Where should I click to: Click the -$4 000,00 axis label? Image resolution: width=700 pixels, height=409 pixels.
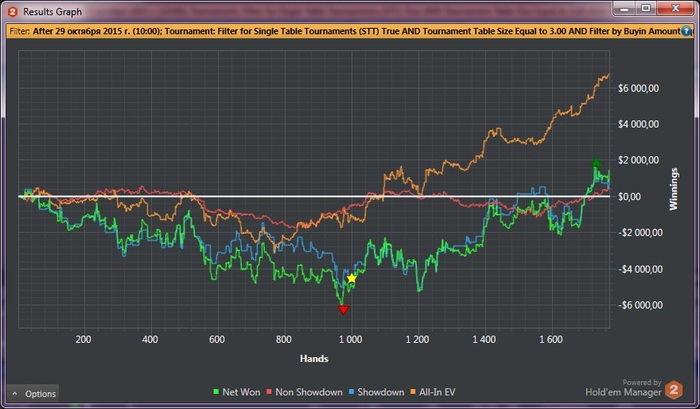(640, 269)
